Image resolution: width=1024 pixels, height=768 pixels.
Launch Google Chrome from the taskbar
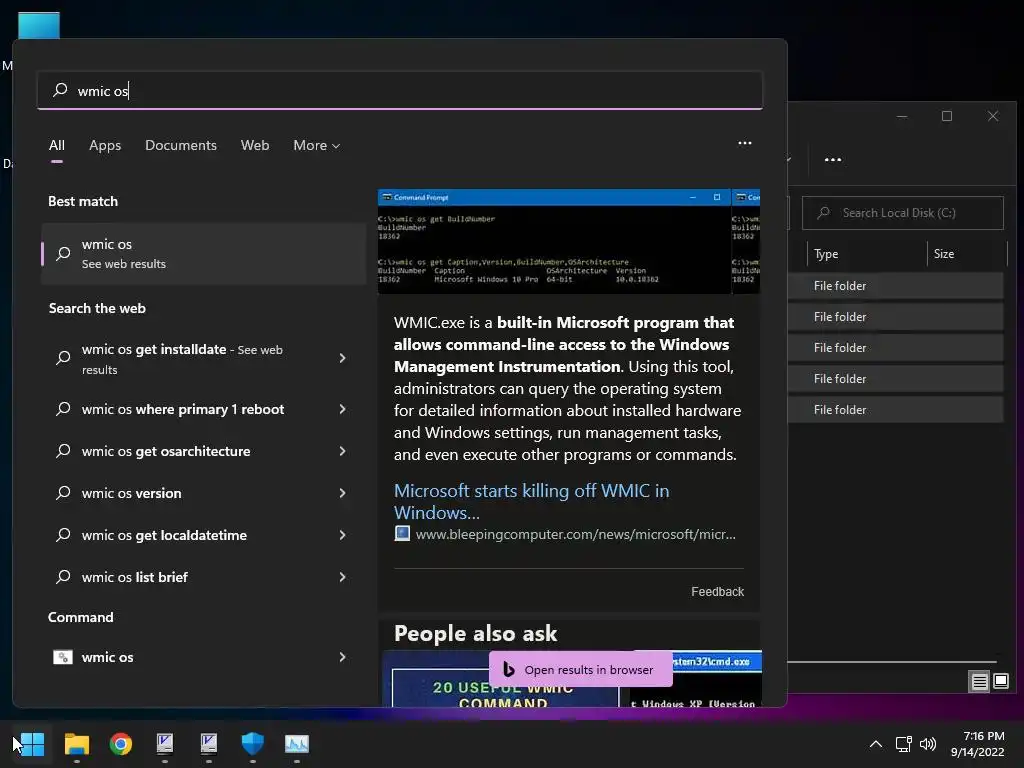pyautogui.click(x=121, y=743)
